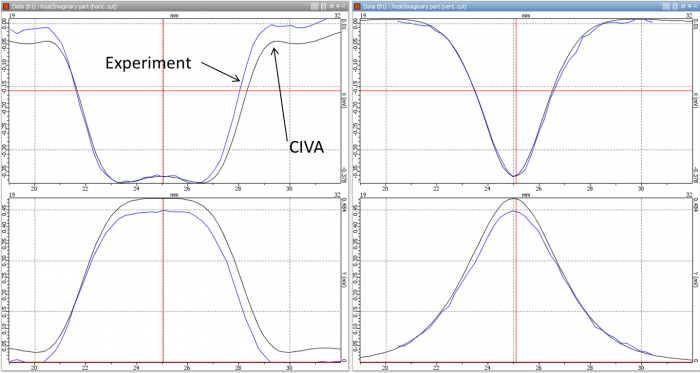
Task: Undock the horiz. cut window
Action: (331, 6)
